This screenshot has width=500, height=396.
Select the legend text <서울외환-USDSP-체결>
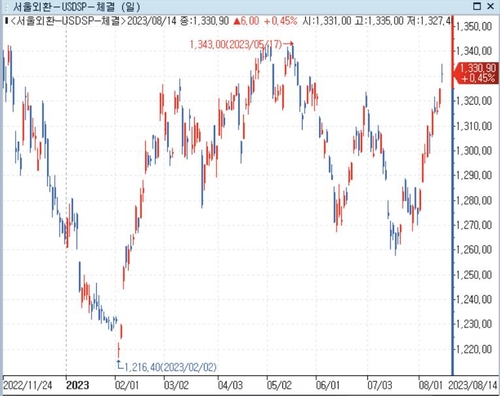tap(68, 21)
